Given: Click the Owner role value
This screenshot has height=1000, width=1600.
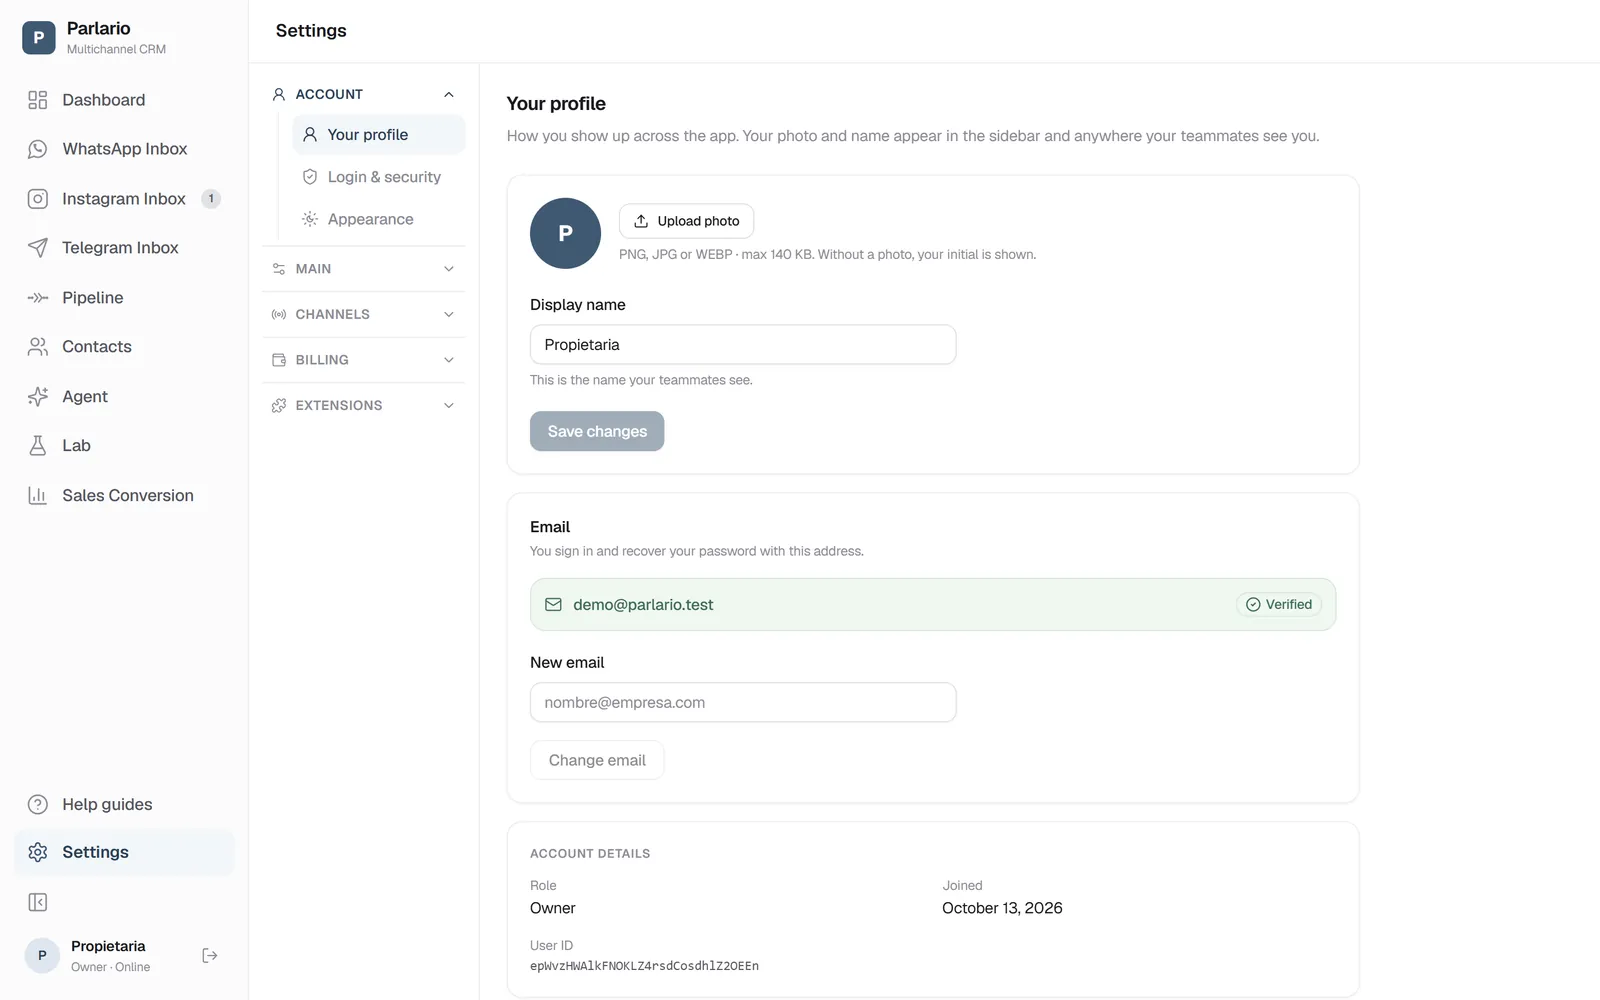Looking at the screenshot, I should (553, 908).
